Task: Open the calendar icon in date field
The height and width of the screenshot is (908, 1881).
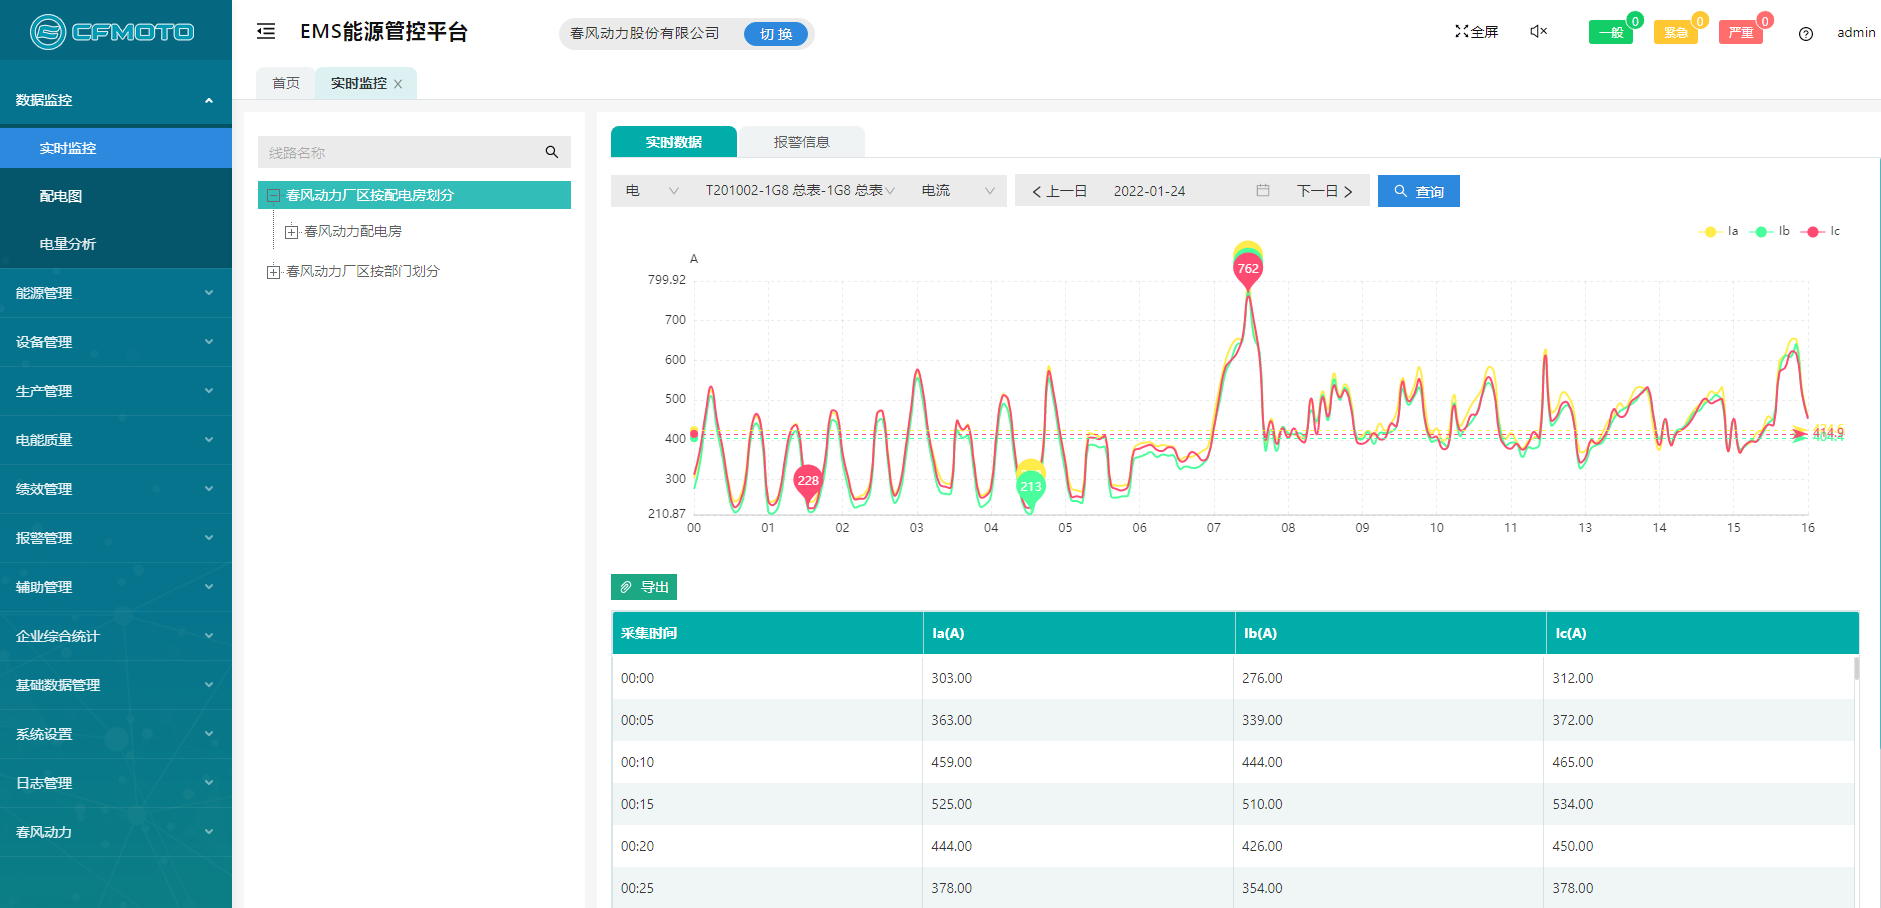Action: click(x=1263, y=191)
